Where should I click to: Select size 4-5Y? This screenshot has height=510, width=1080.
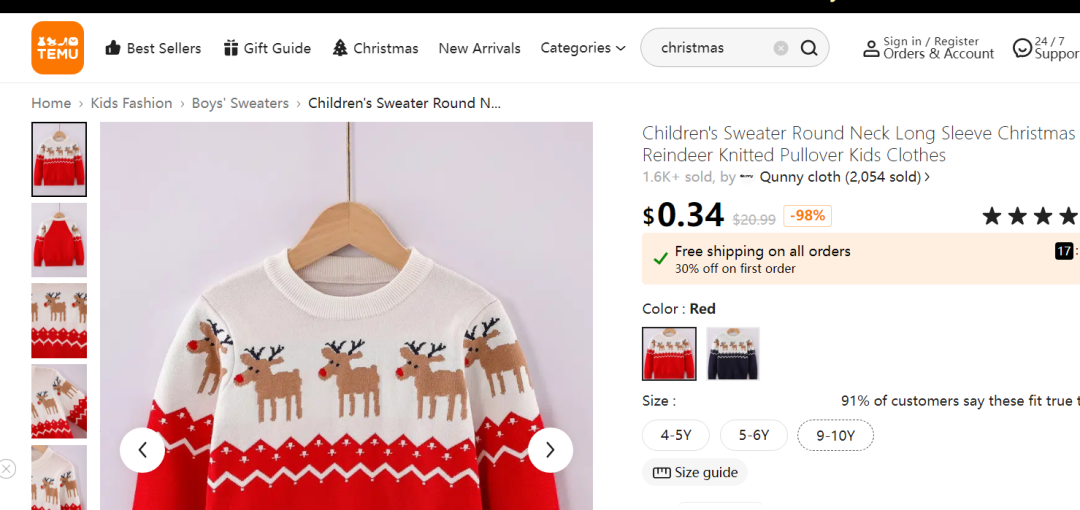(x=676, y=435)
